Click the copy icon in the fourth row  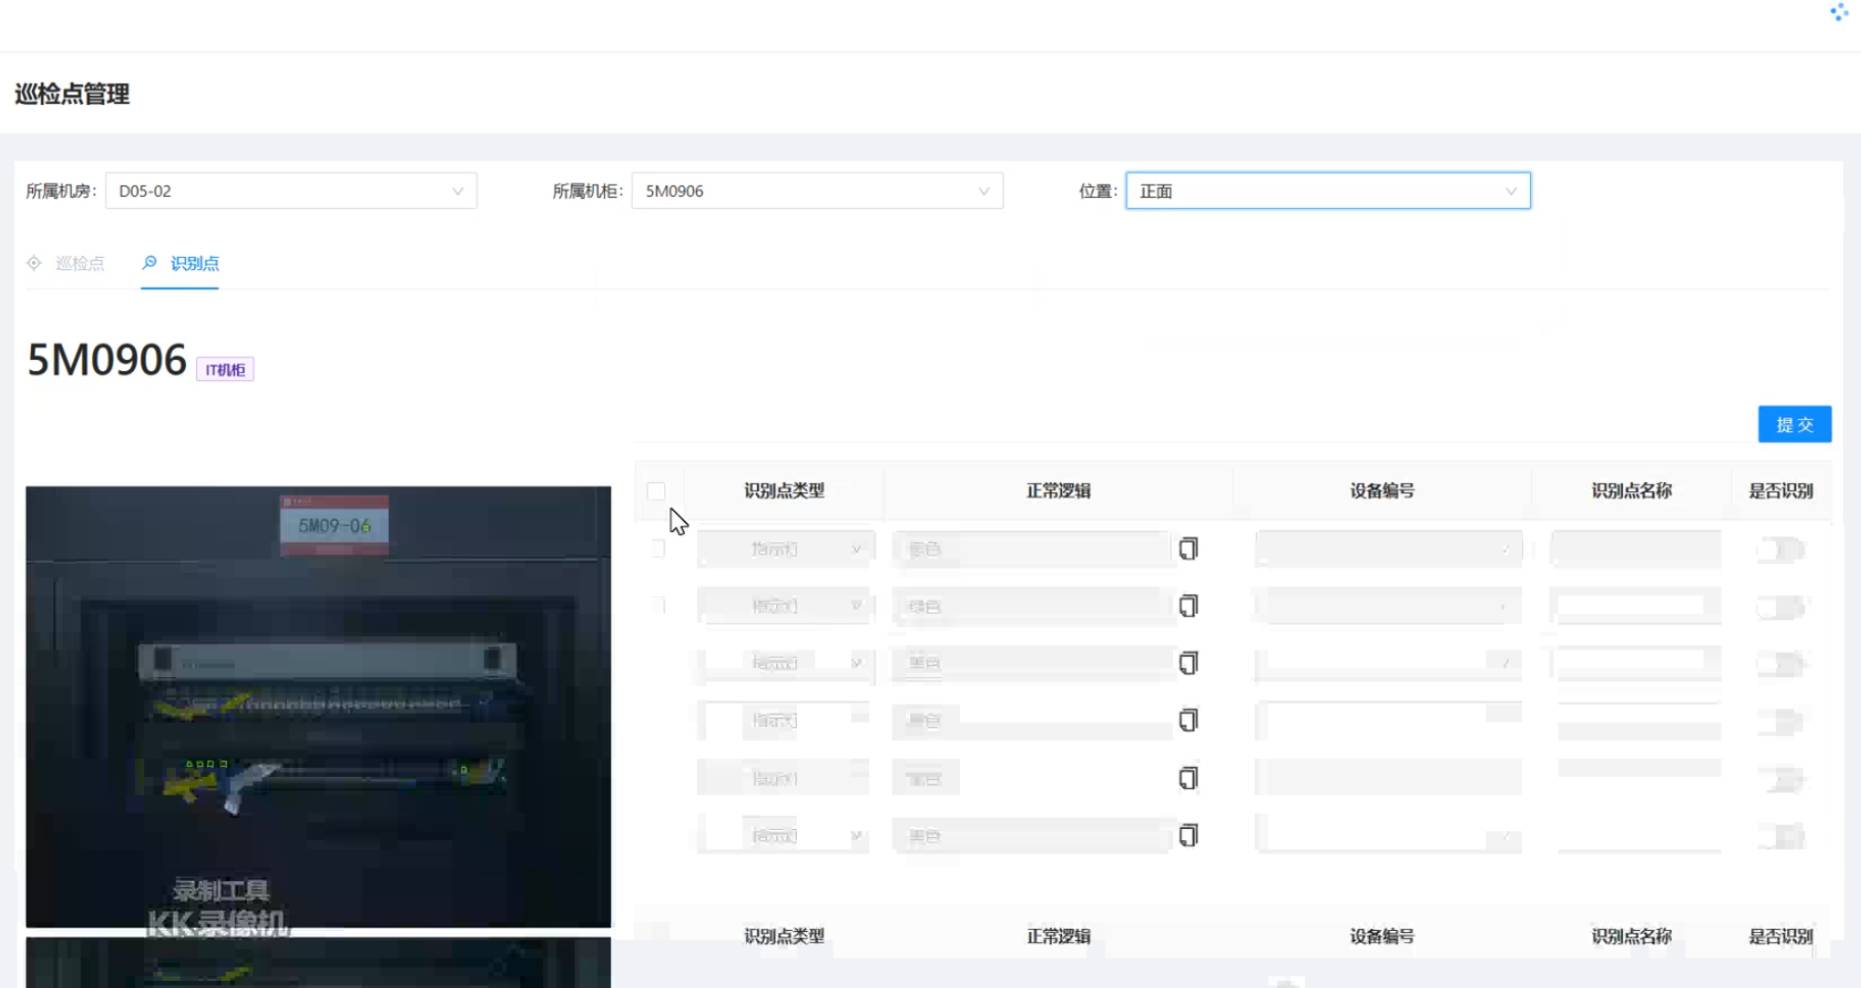click(1188, 720)
